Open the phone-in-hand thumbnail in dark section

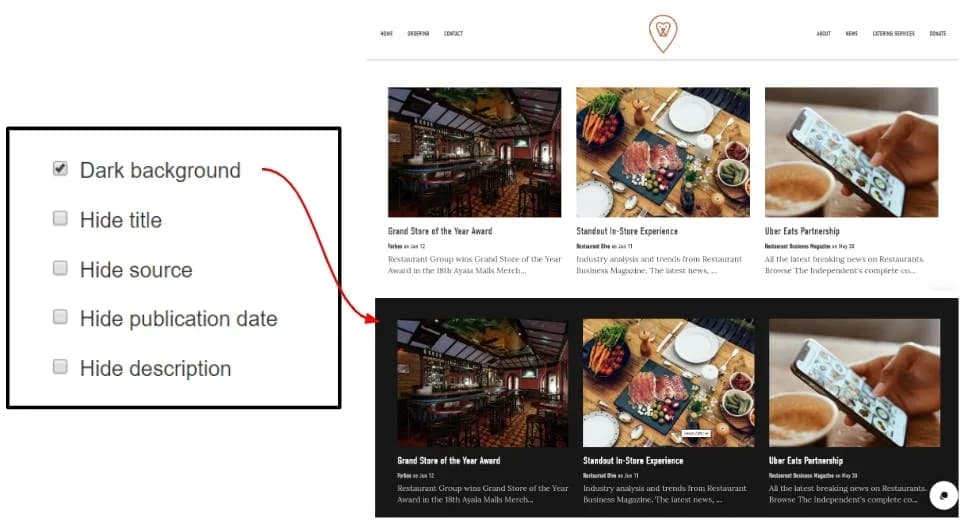click(855, 382)
